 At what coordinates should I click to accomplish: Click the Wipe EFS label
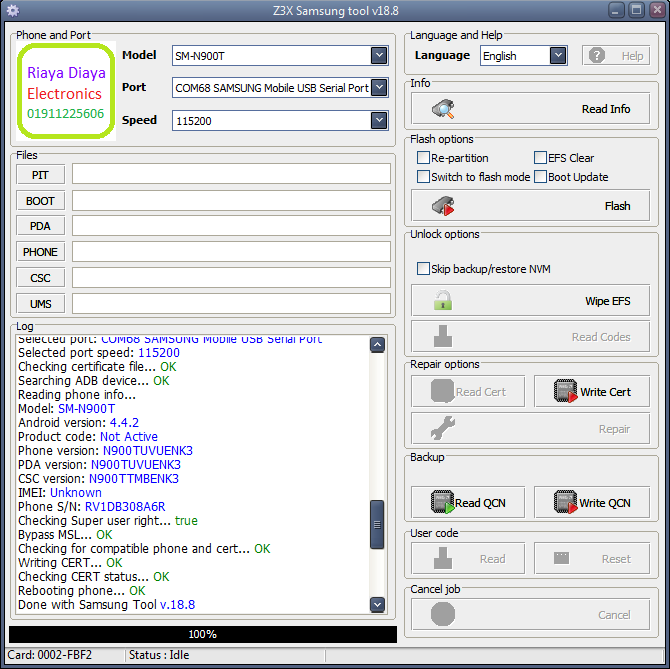pos(608,301)
